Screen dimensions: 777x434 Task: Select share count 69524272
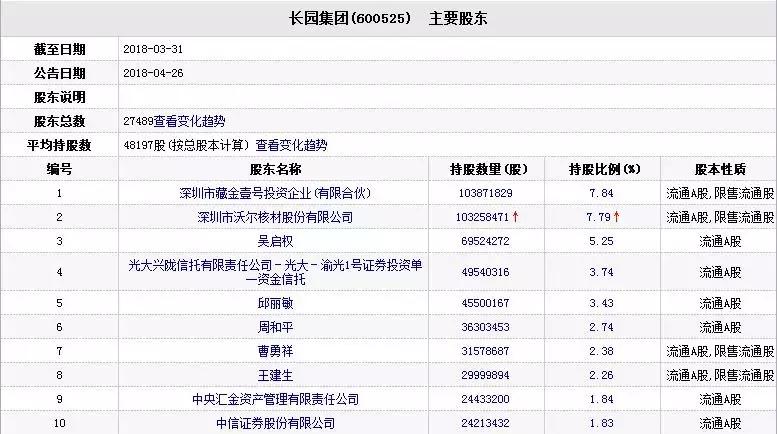pyautogui.click(x=486, y=241)
